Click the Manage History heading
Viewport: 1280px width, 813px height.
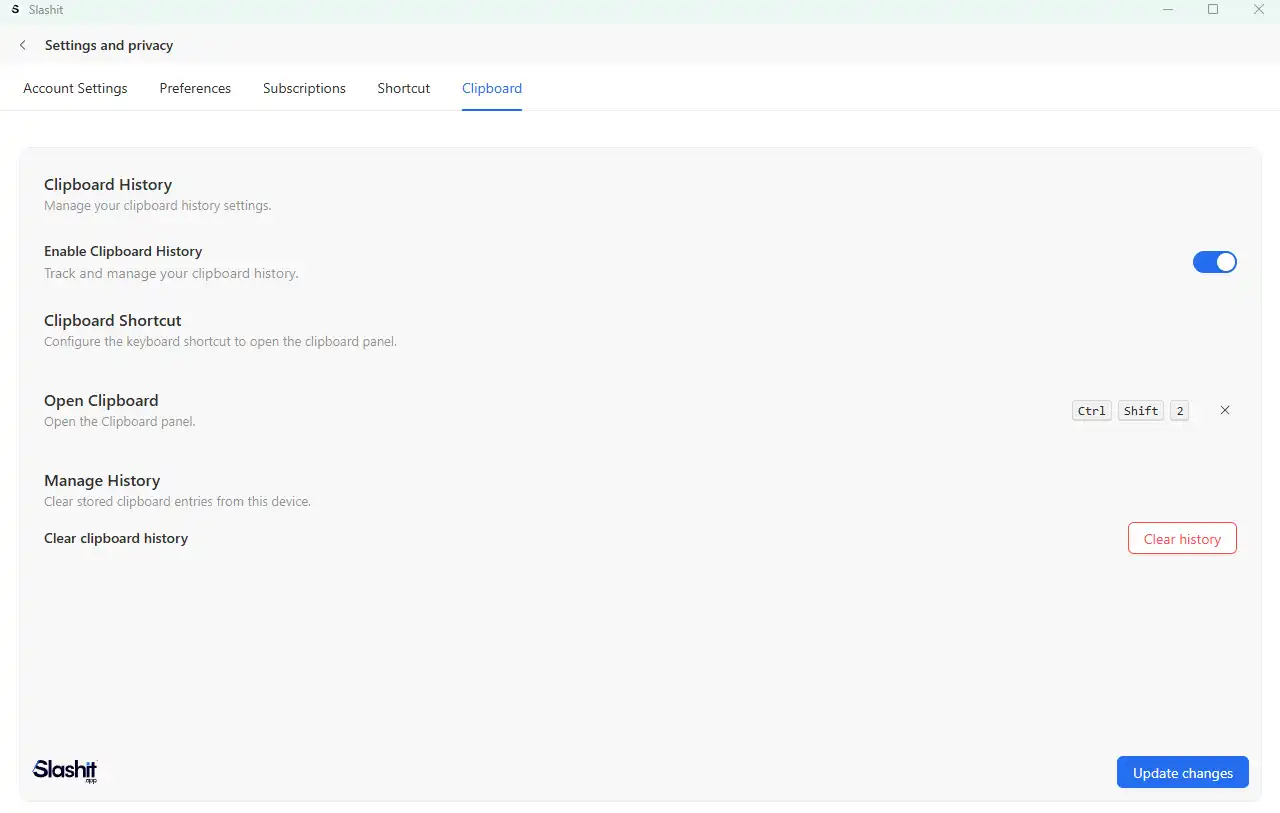[102, 480]
